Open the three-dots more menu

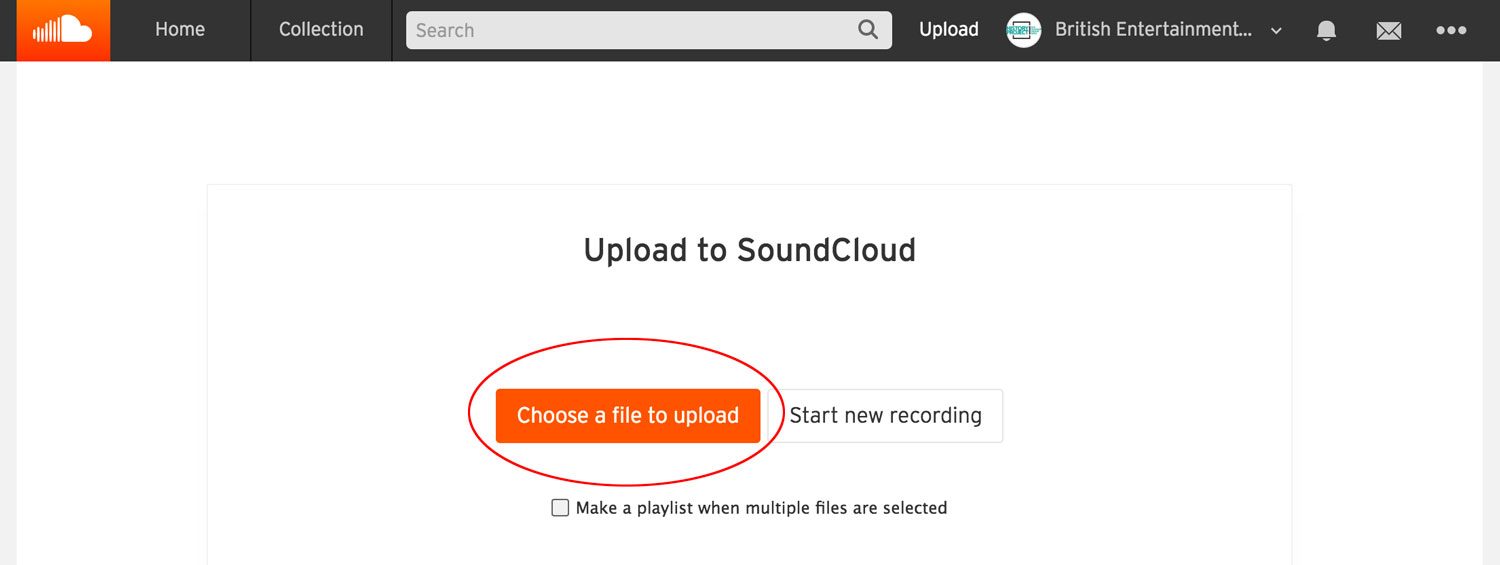pyautogui.click(x=1451, y=31)
